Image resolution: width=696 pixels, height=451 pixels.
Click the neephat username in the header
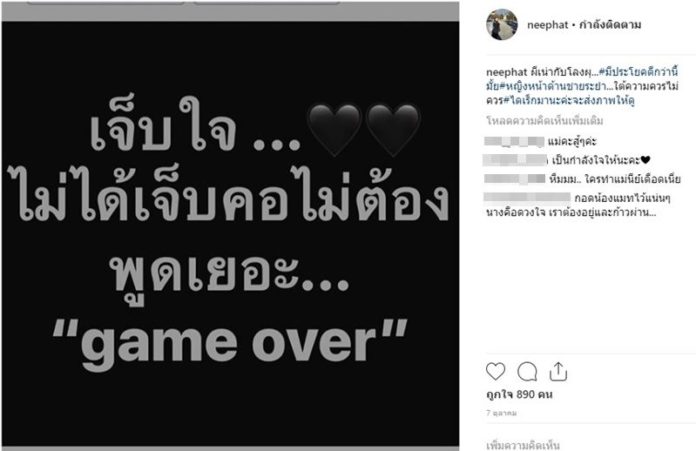click(x=547, y=25)
